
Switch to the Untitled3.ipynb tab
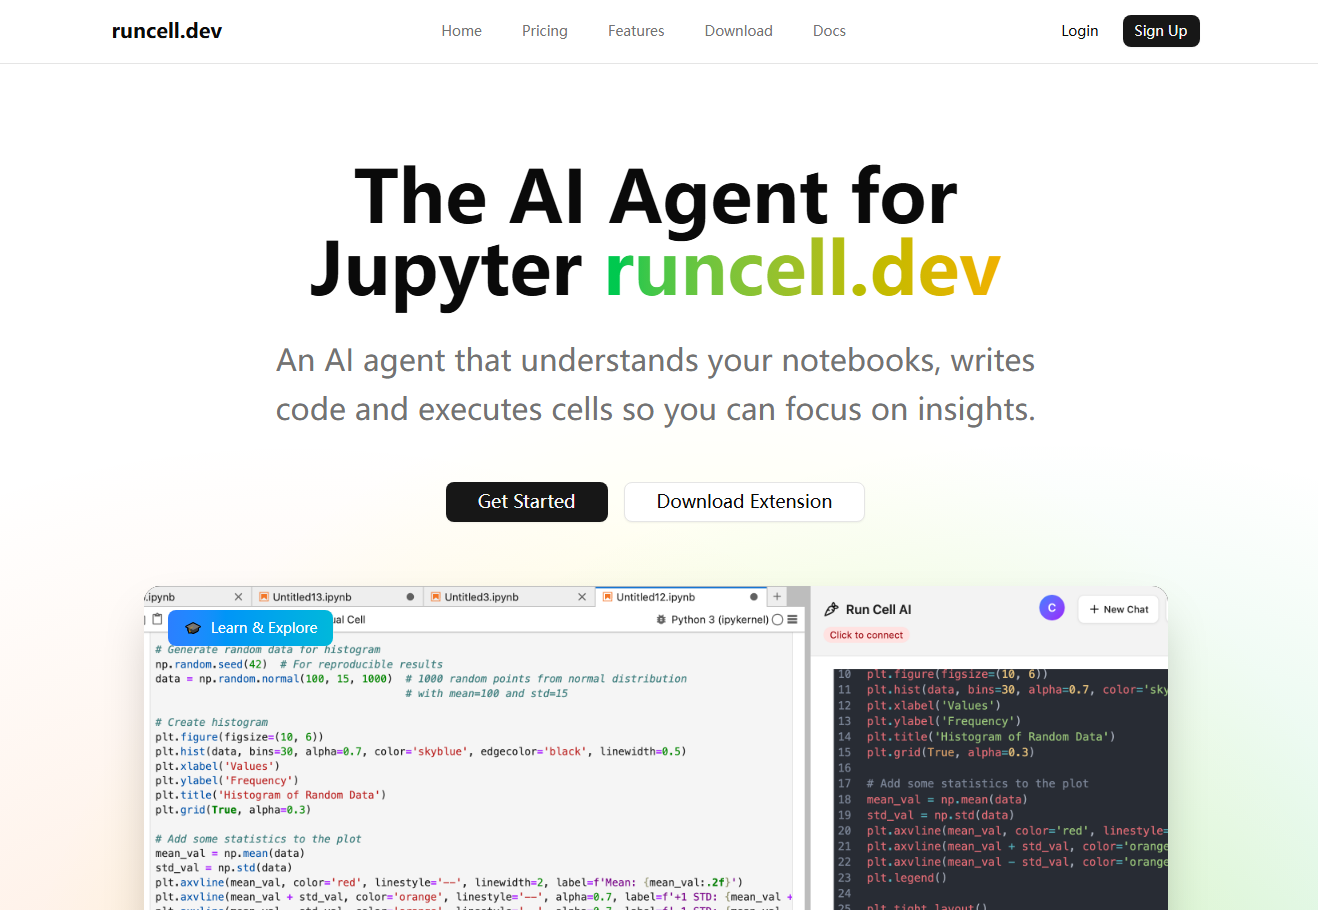[x=480, y=596]
